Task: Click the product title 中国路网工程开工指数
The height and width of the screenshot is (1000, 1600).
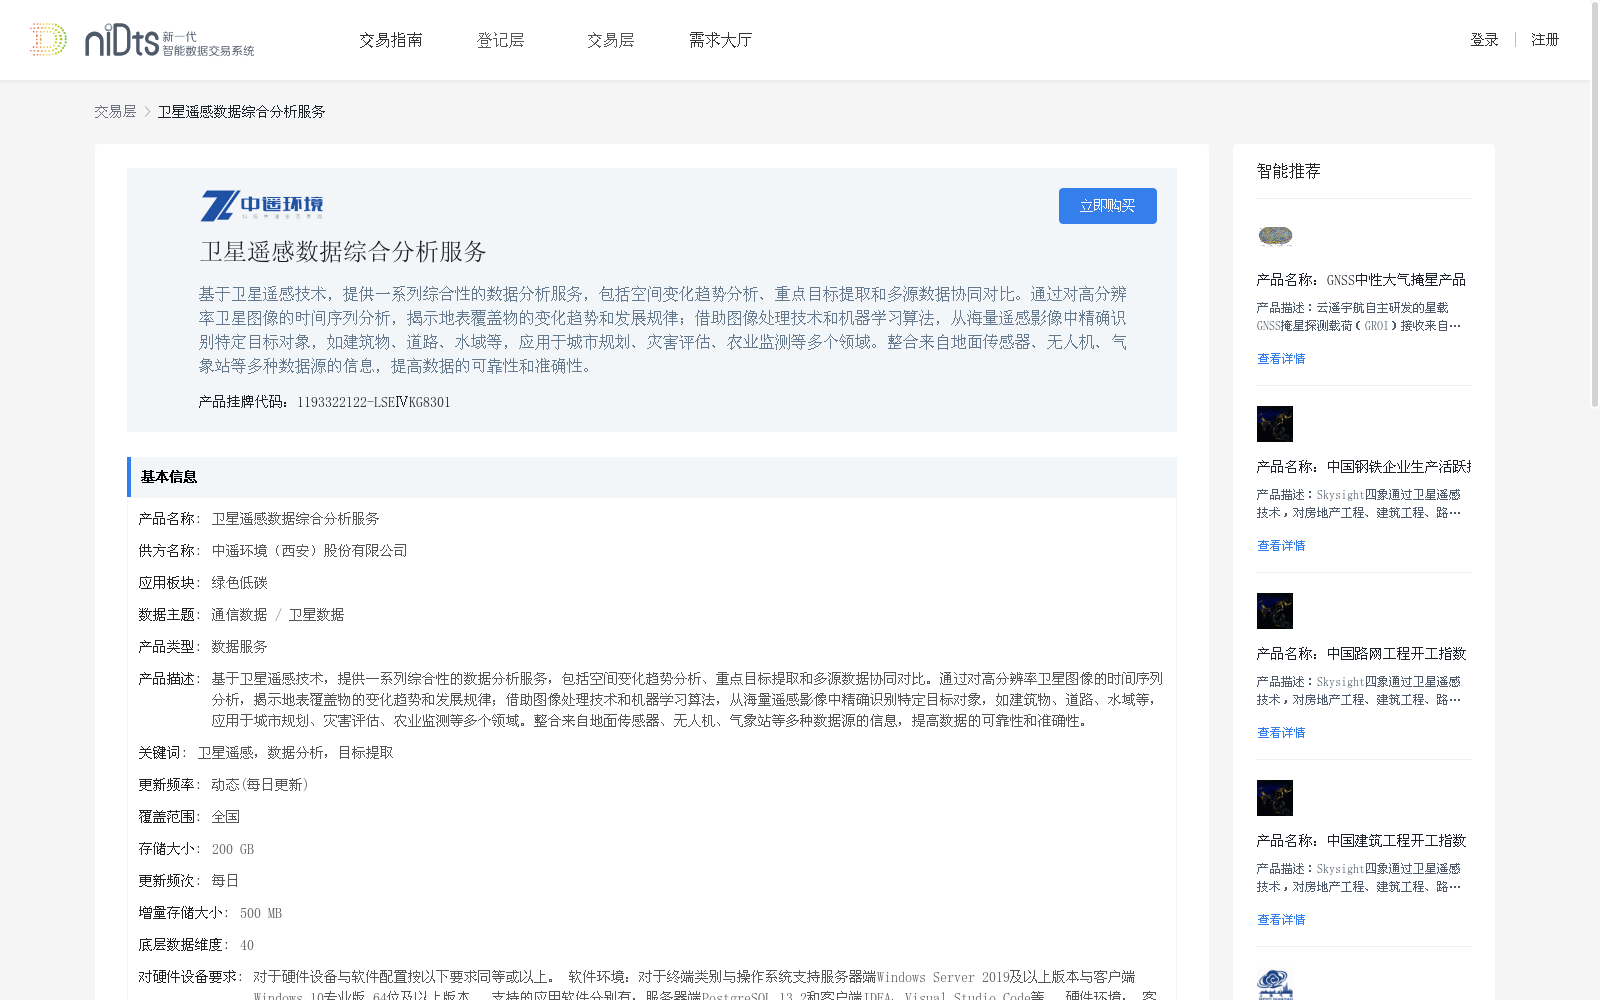Action: (x=1396, y=654)
